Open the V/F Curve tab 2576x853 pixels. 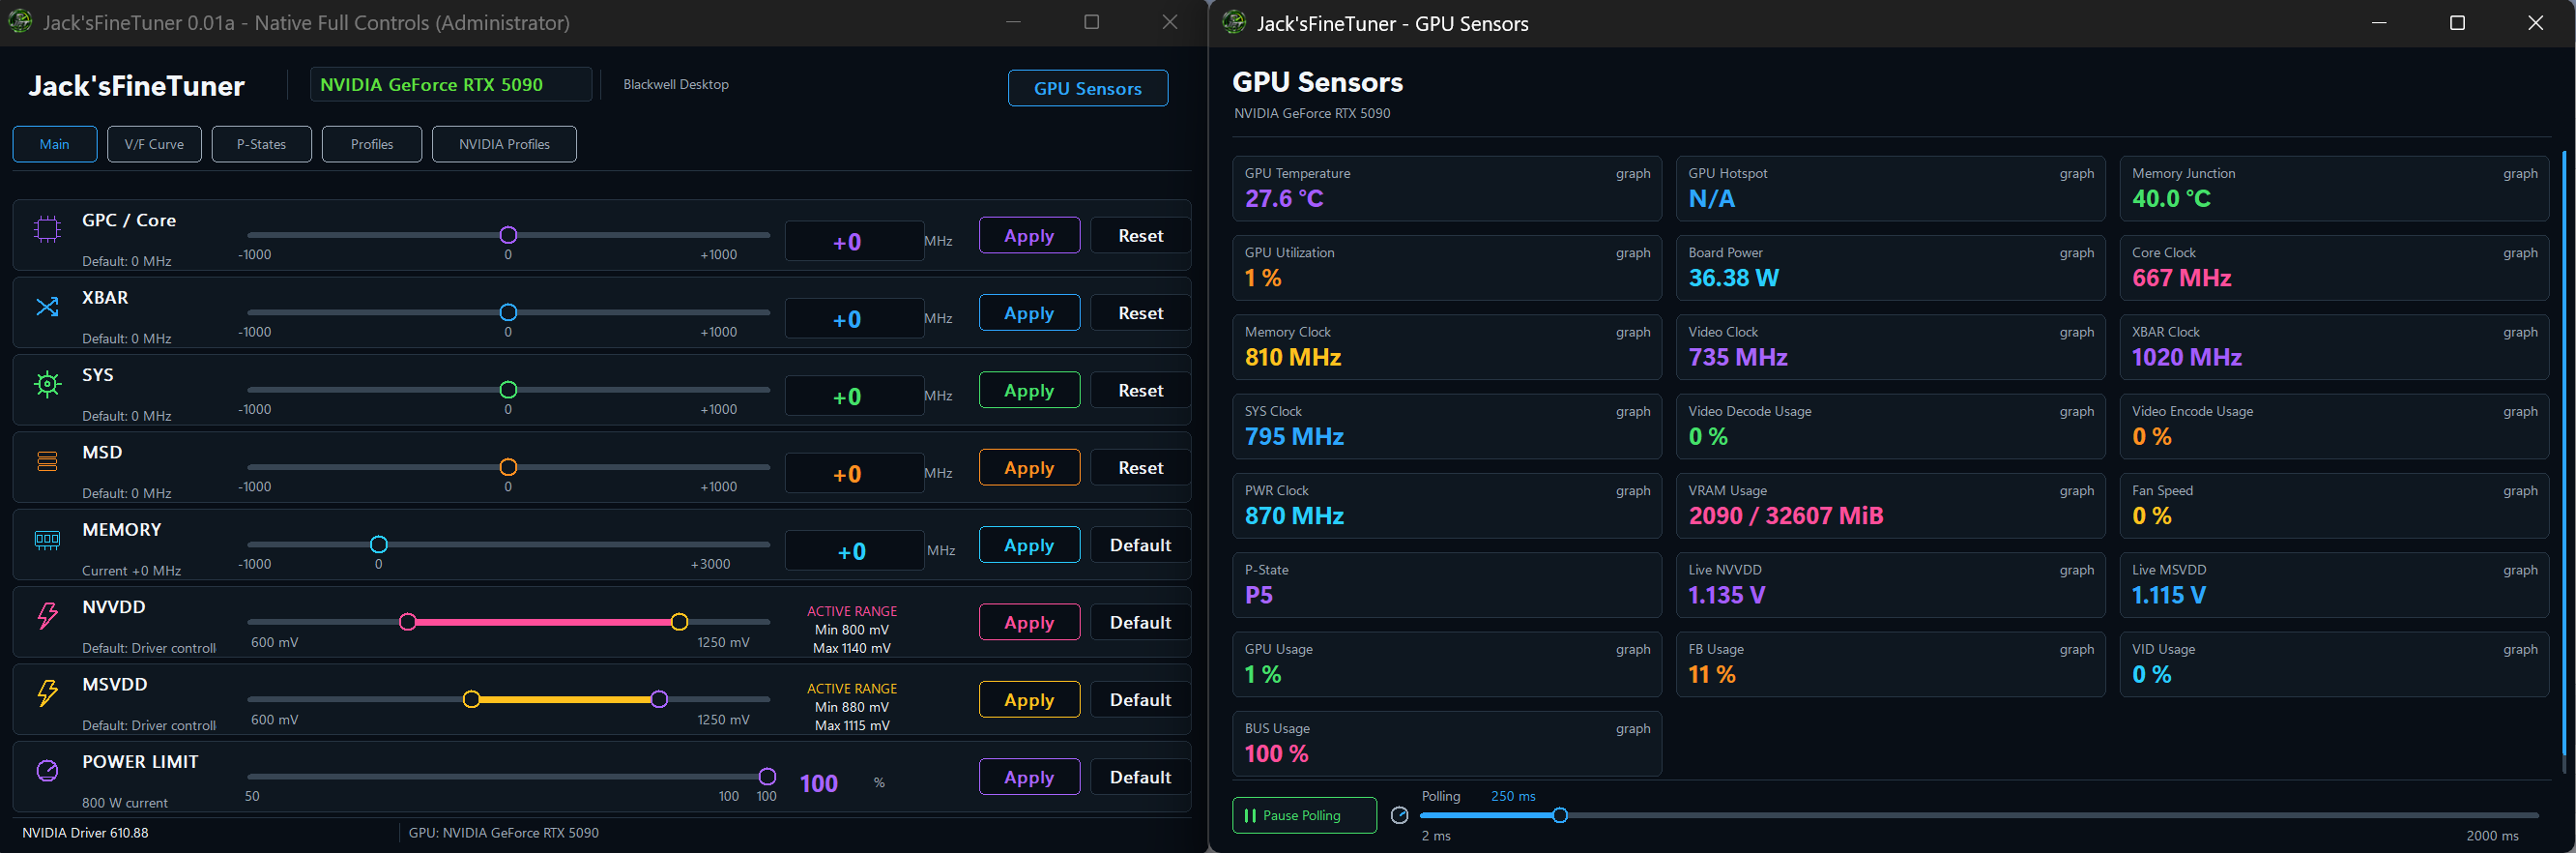(154, 144)
